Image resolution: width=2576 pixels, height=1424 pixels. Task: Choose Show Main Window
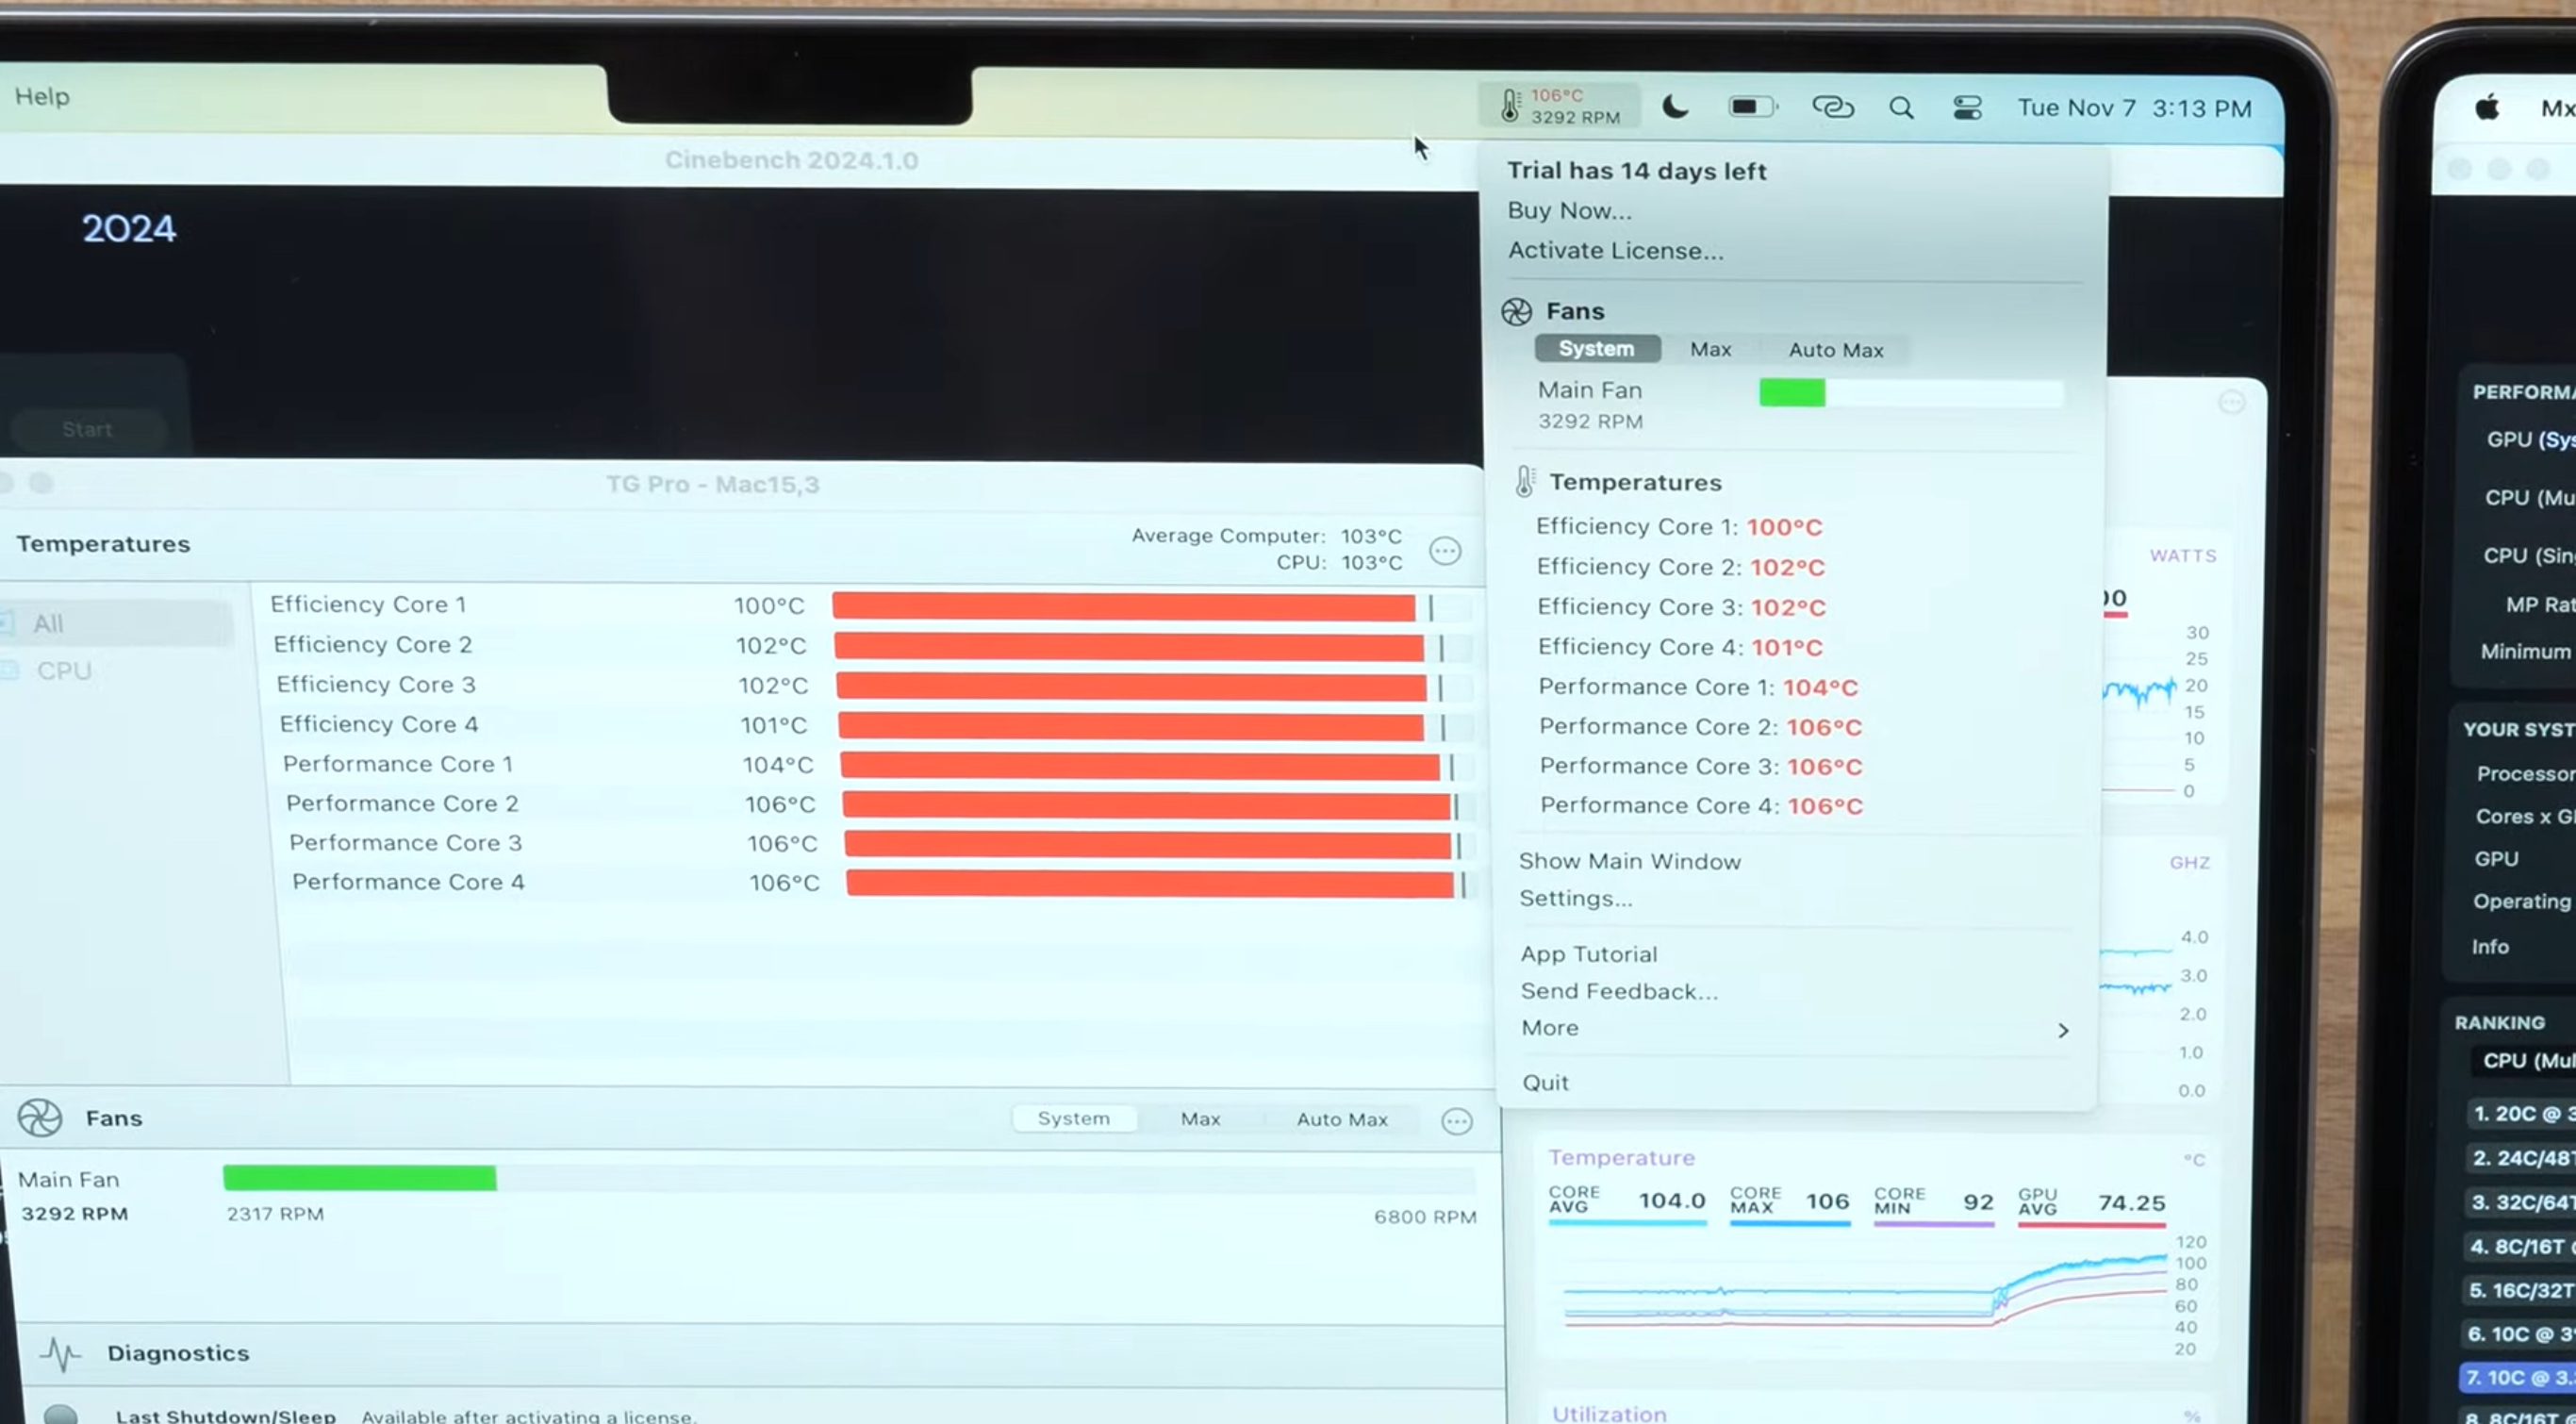1629,861
